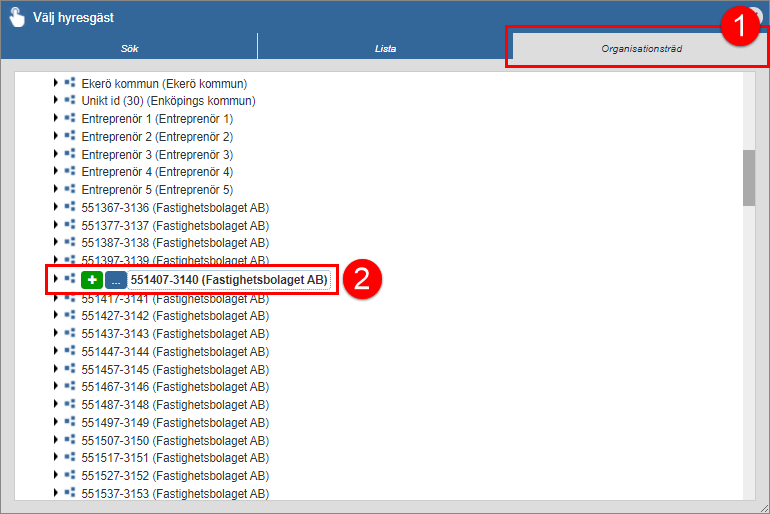Click the organisation icon beside Entreprenör 1
Viewport: 770px width, 514px height.
tap(70, 118)
